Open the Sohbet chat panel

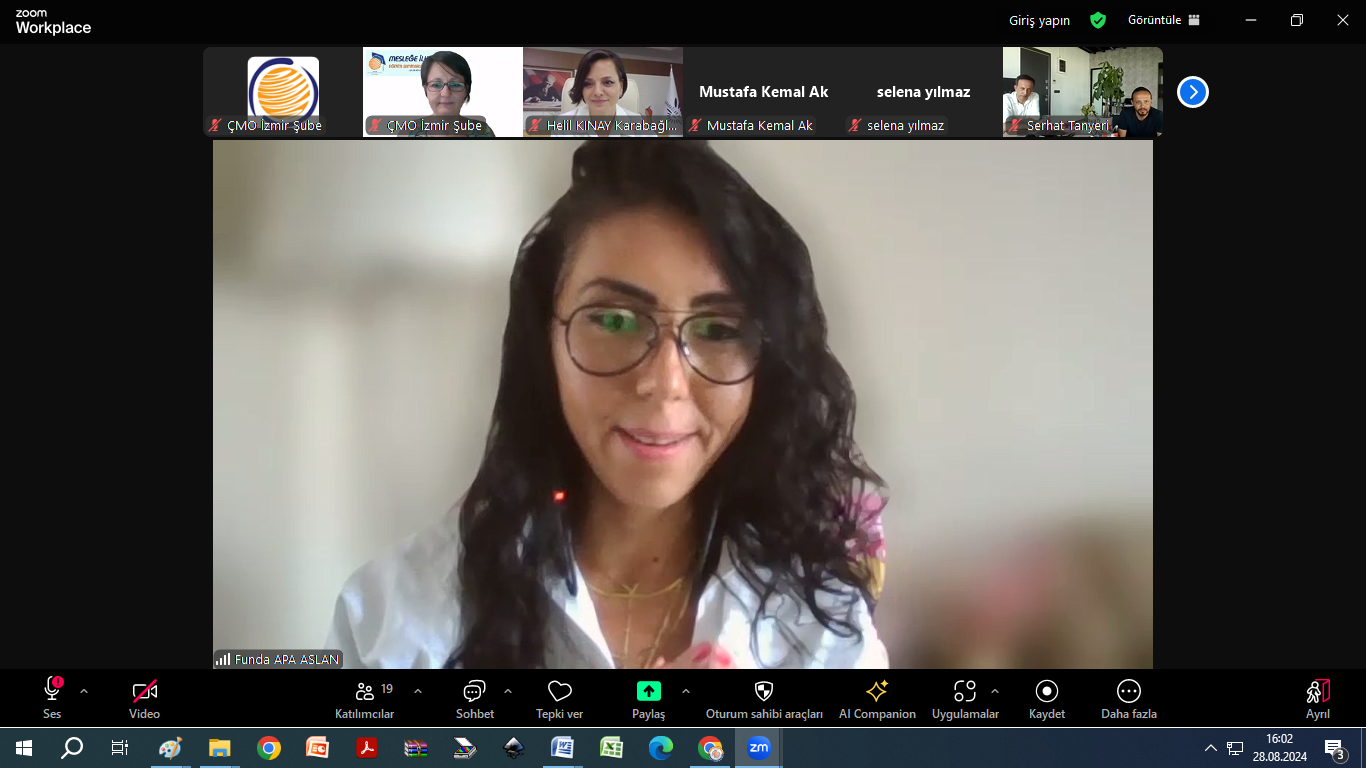pos(474,692)
